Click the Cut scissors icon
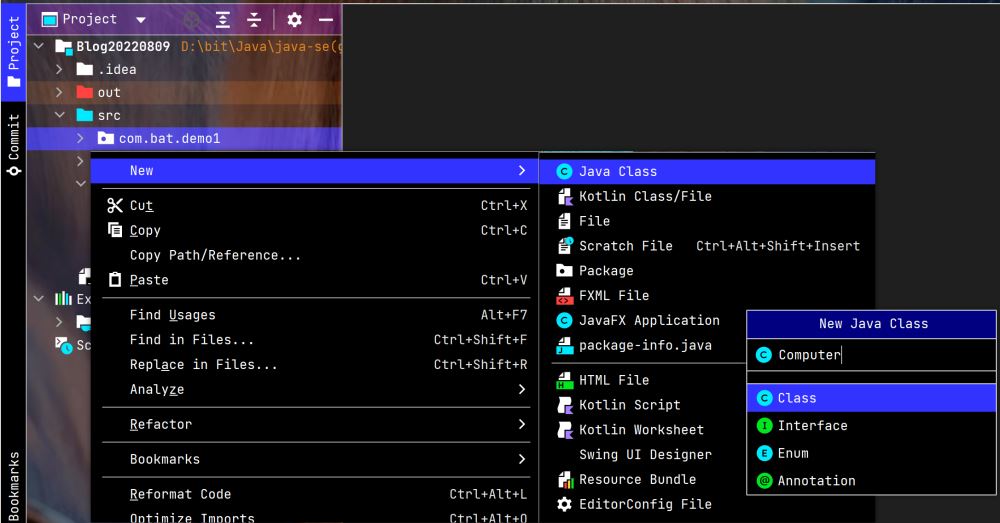This screenshot has height=523, width=1000. tap(114, 206)
